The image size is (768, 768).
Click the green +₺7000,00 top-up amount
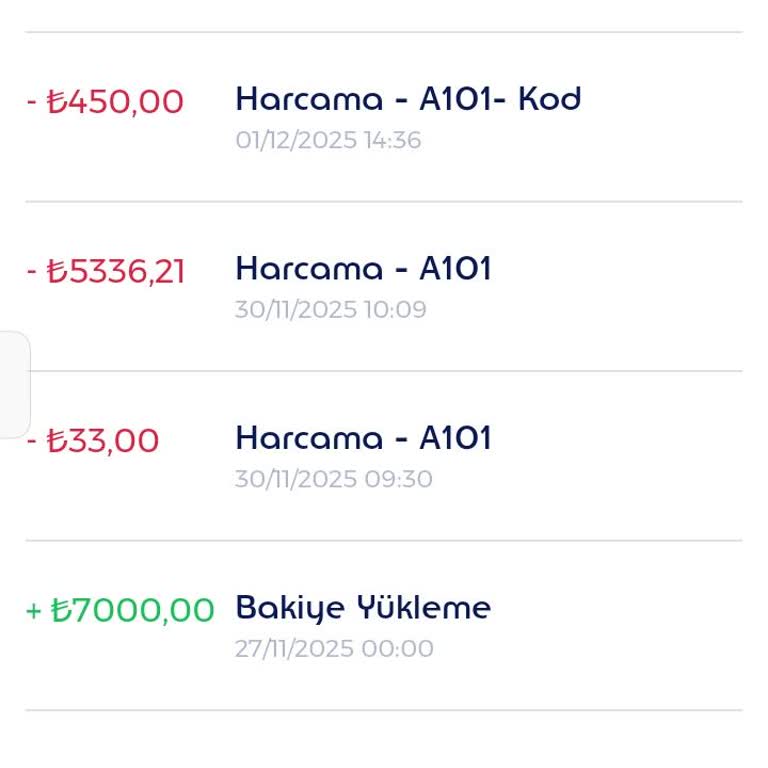(120, 610)
